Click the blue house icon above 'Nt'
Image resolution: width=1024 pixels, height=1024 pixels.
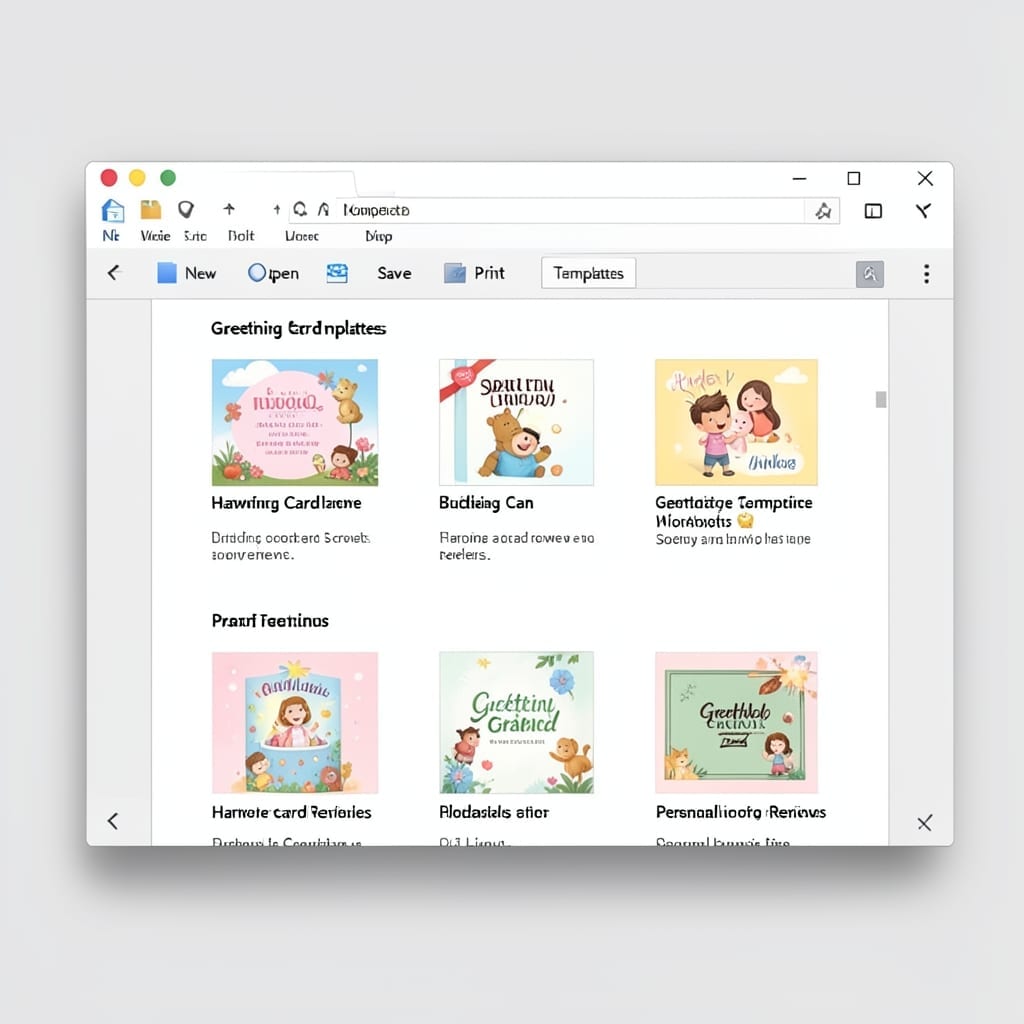tap(113, 211)
